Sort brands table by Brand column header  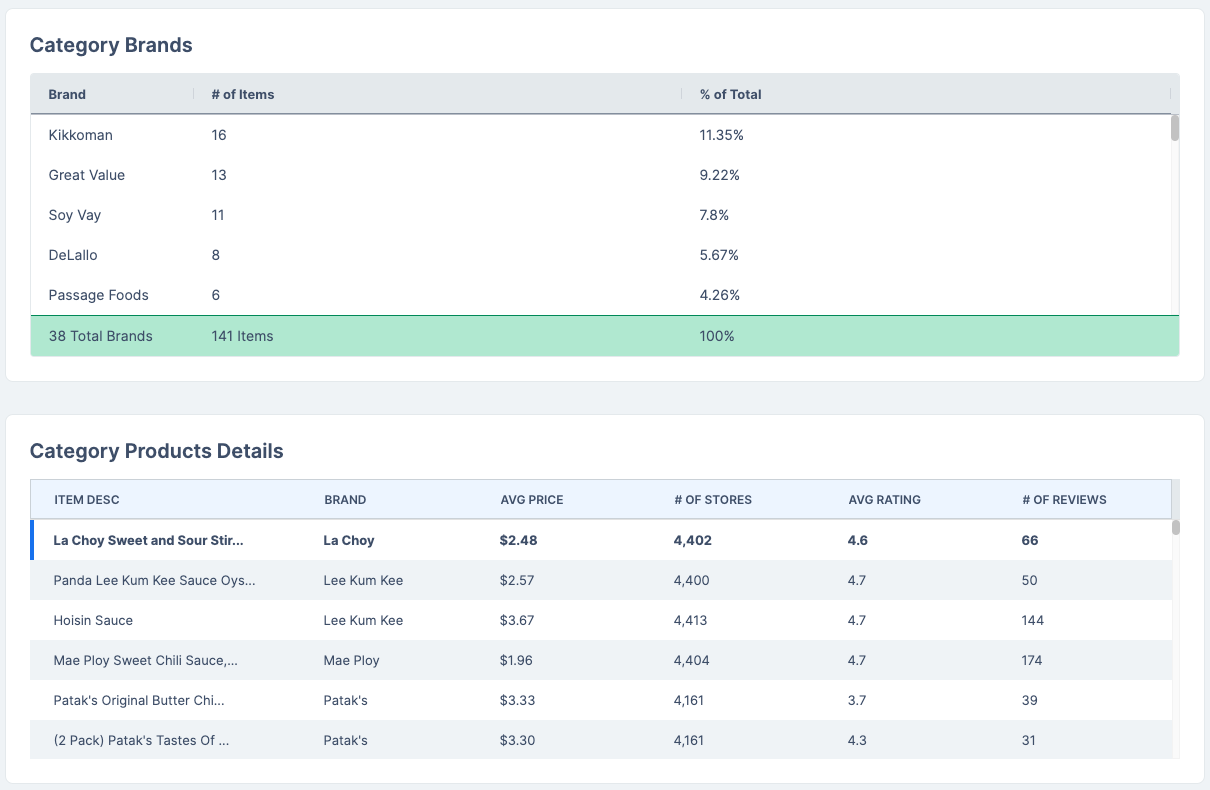coord(67,94)
